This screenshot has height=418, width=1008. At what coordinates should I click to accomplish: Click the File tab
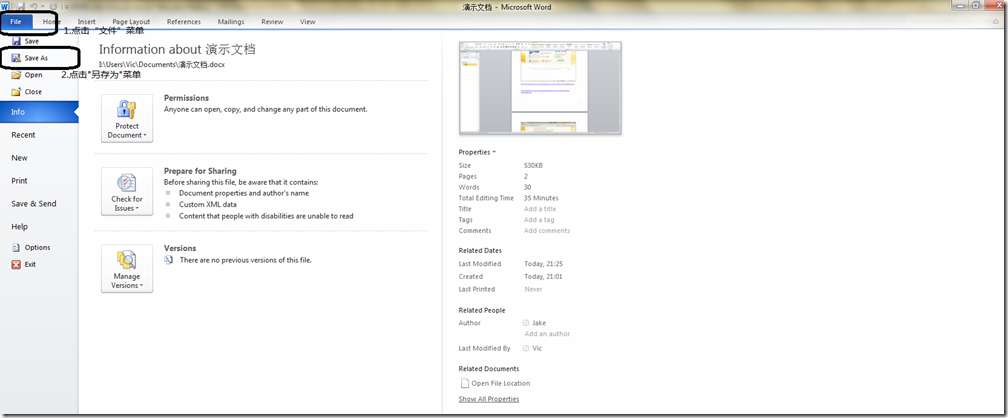[x=16, y=22]
